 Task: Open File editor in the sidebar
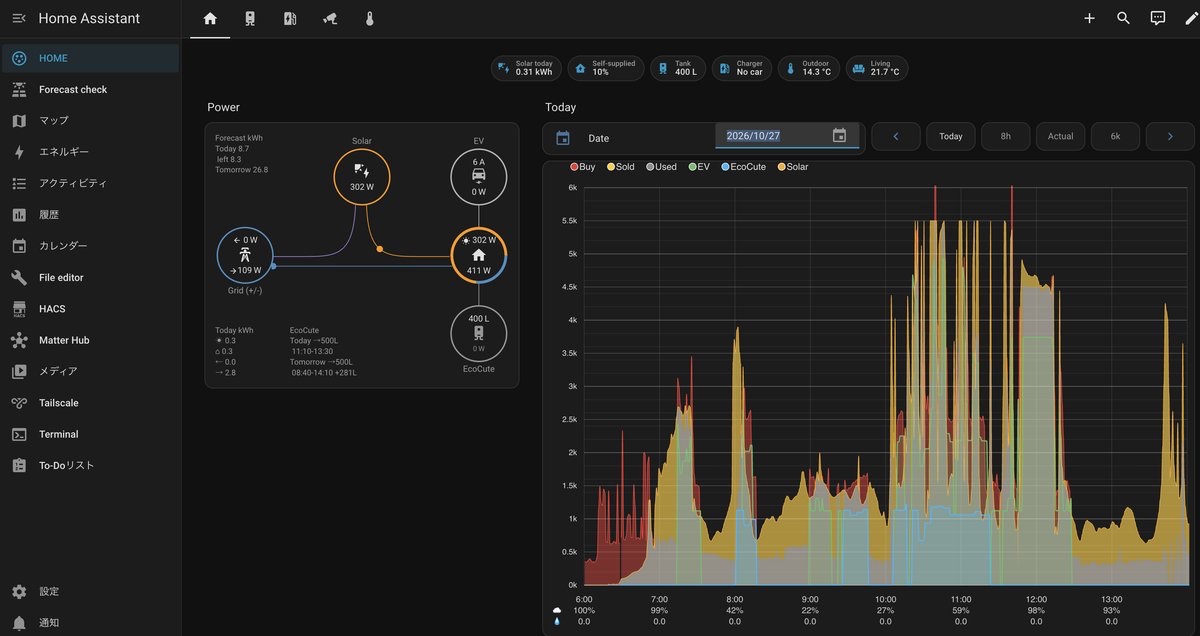(91, 278)
